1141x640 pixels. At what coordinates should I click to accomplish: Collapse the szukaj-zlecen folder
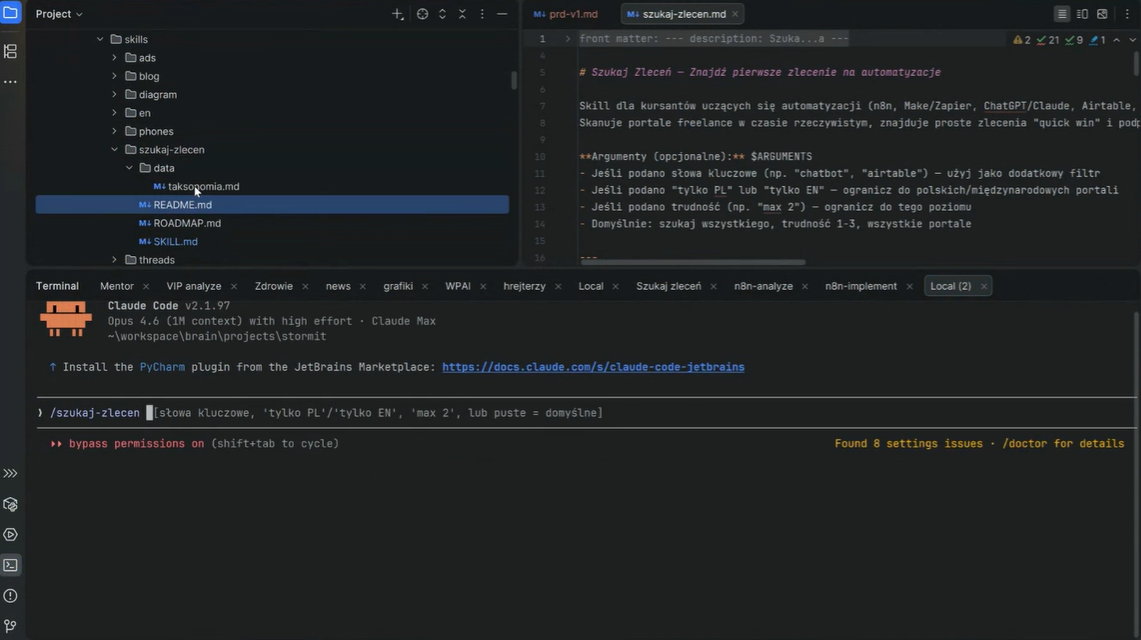click(114, 150)
